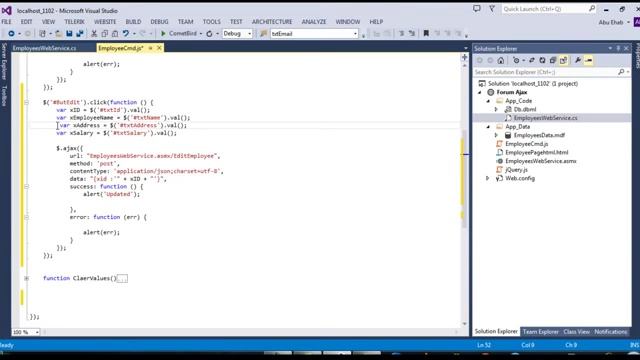Select EmployeesWebService.asmx in Solution Explorer
Screen dimensions: 640x360
541,161
